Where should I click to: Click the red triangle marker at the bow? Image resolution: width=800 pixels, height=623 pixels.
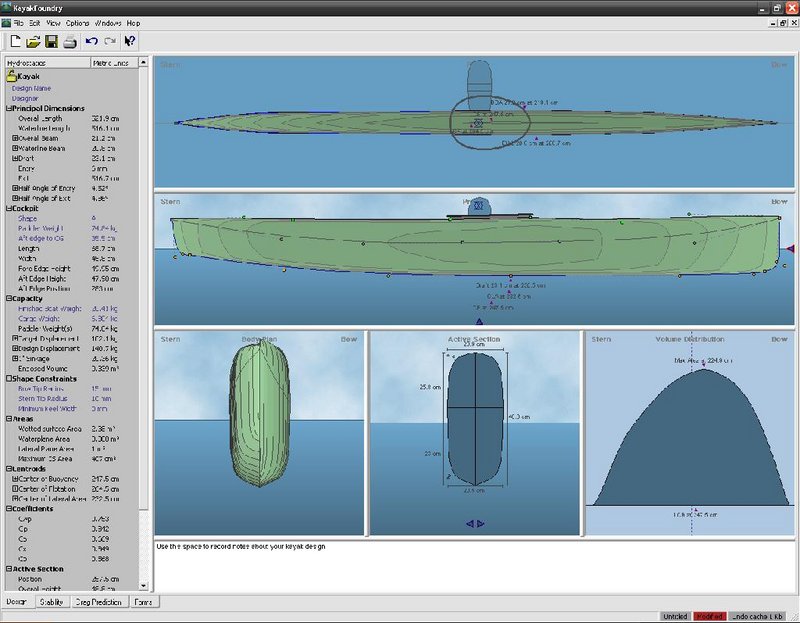tap(790, 249)
